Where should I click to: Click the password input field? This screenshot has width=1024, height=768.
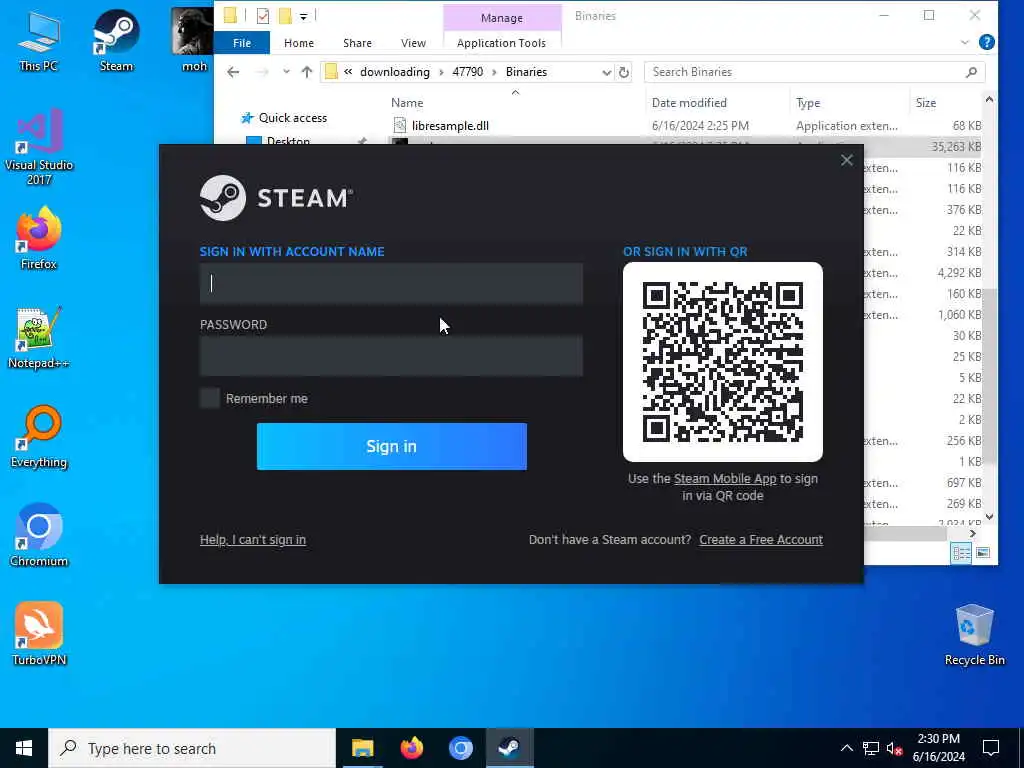point(392,356)
